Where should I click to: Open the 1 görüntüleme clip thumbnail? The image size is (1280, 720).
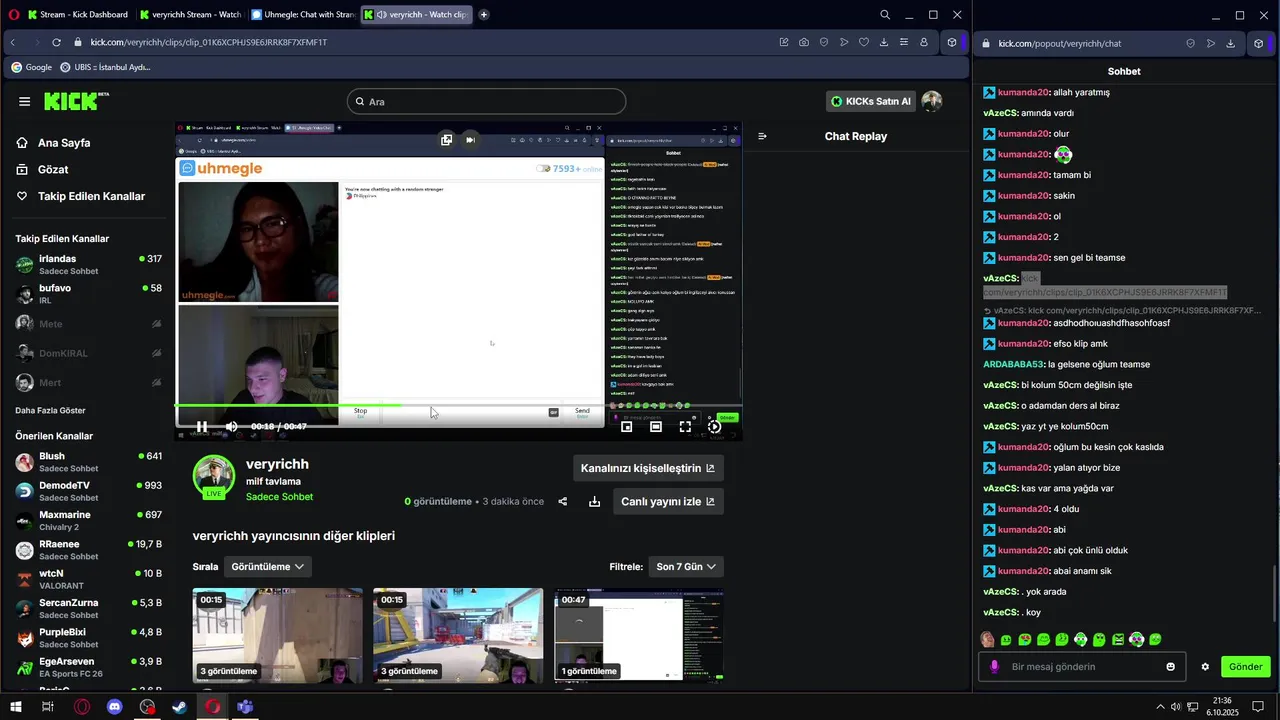639,634
